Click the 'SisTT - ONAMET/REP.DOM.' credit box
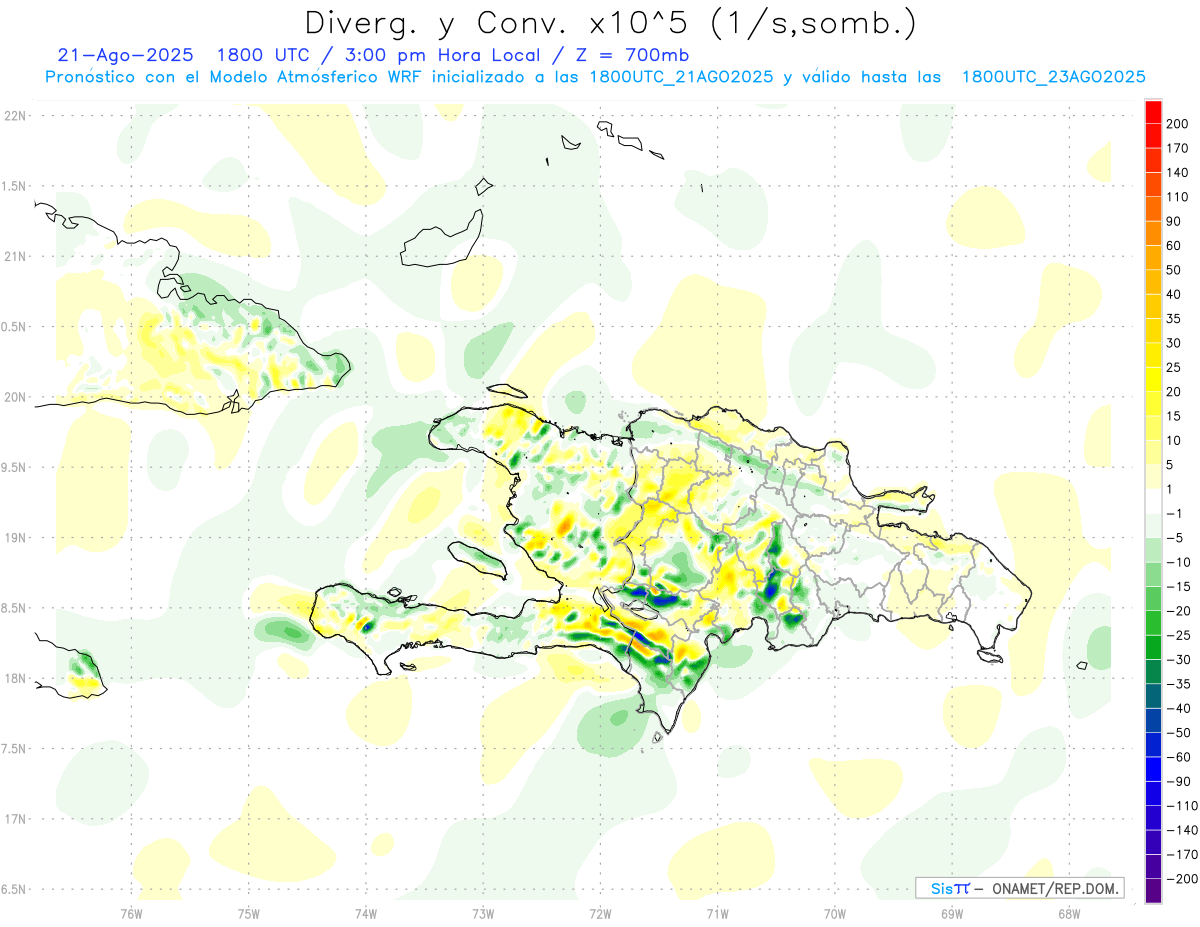 point(1019,888)
